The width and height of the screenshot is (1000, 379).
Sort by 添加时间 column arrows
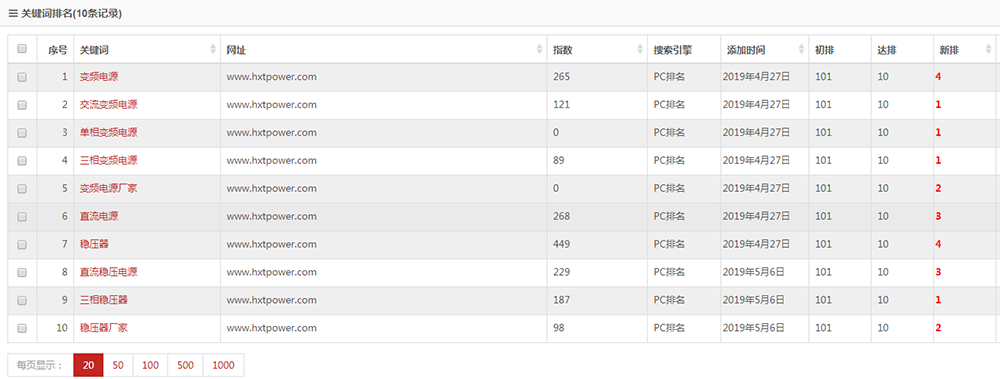pyautogui.click(x=802, y=49)
